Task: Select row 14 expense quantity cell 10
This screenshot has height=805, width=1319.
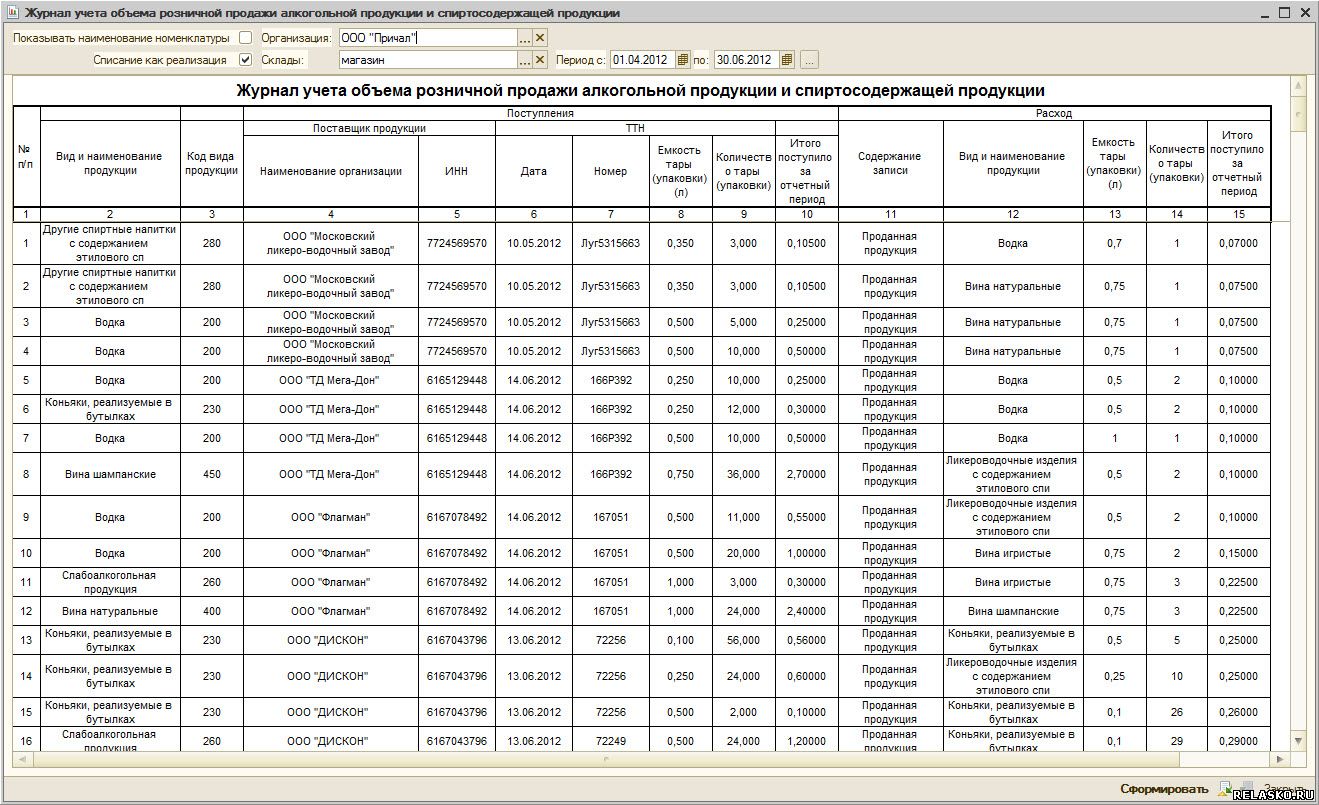Action: point(1176,676)
